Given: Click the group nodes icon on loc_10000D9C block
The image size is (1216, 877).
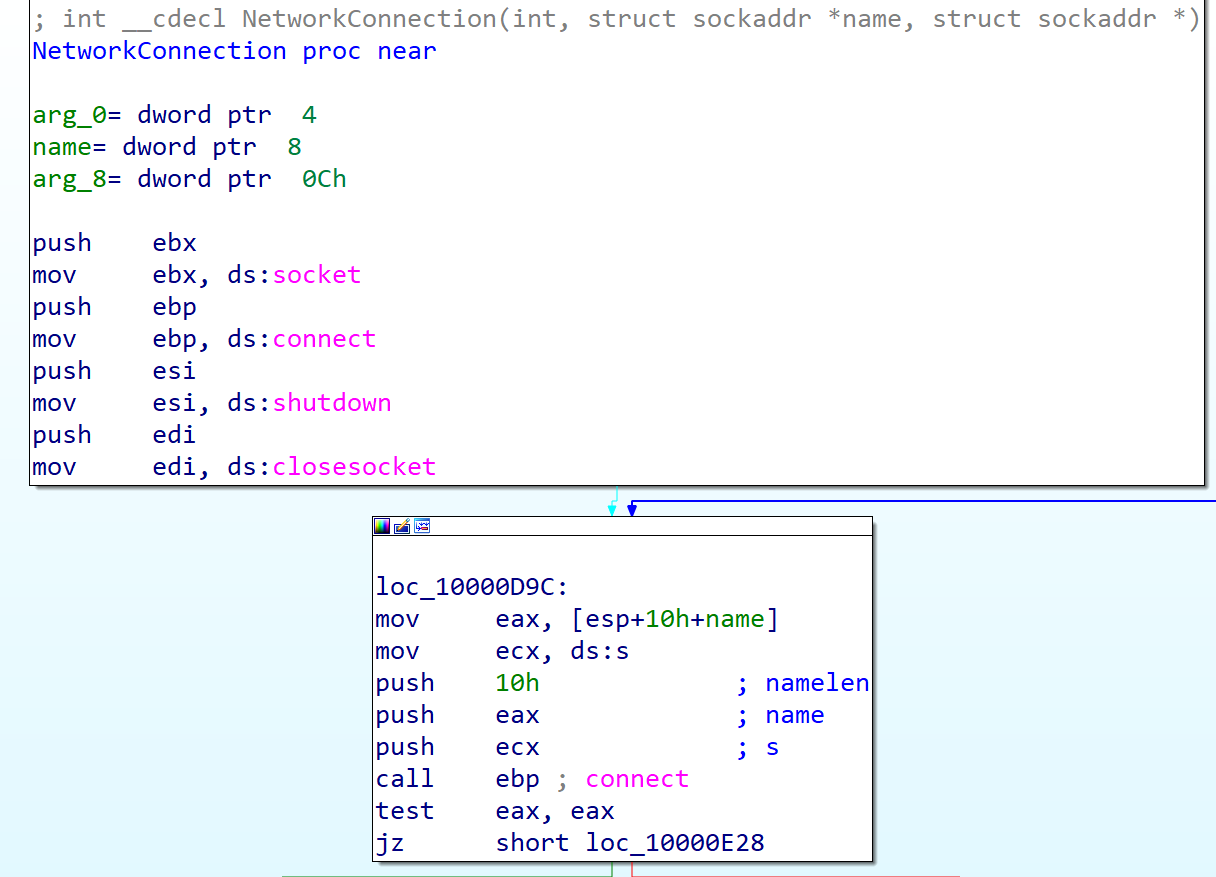Looking at the screenshot, I should click(422, 526).
